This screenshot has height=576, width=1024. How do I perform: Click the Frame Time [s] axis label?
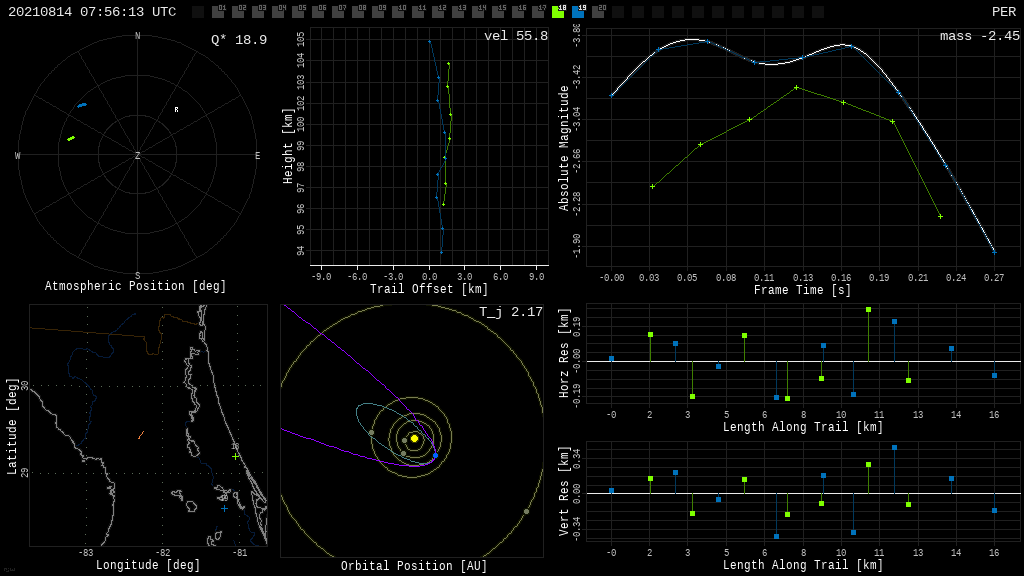click(802, 289)
